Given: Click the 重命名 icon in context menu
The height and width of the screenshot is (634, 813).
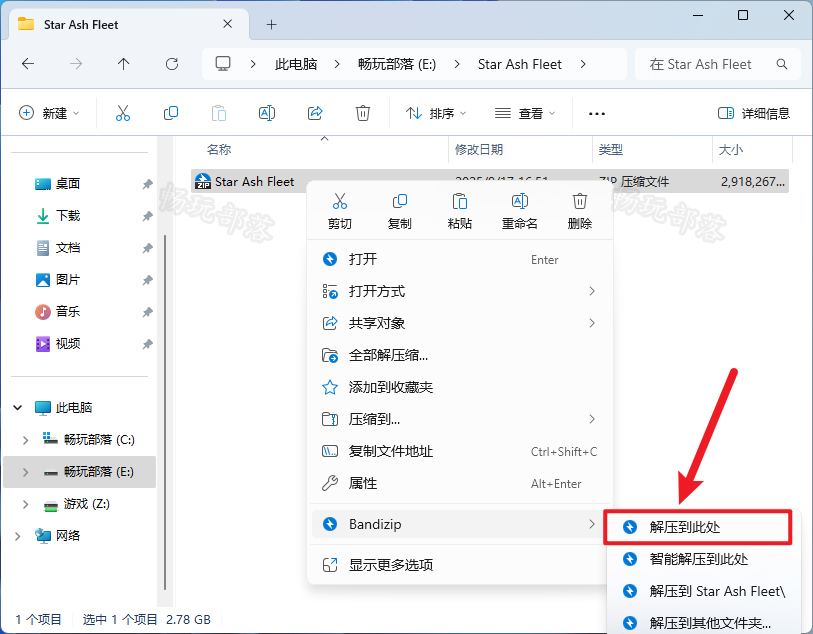Looking at the screenshot, I should (520, 201).
